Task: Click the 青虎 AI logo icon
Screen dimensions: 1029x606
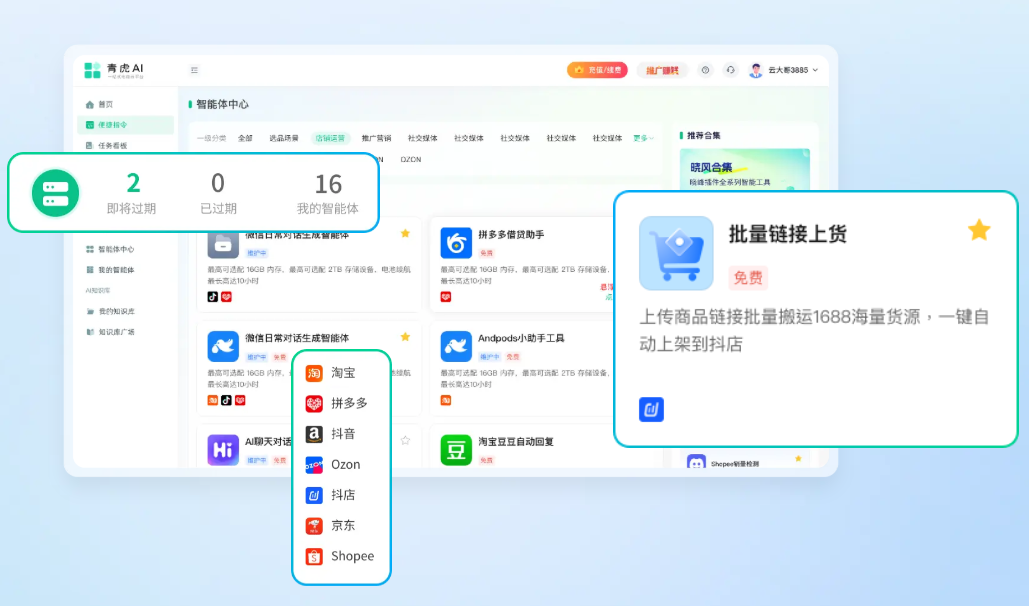Action: [92, 70]
